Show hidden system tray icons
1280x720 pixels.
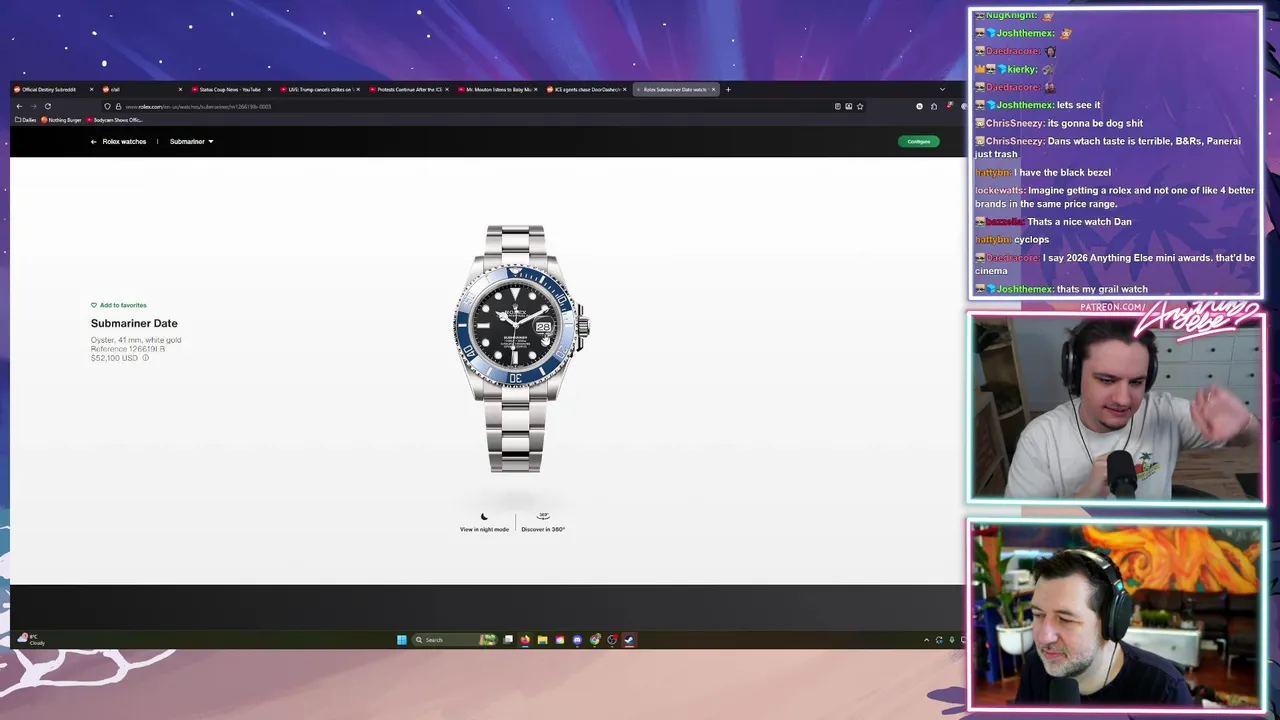(926, 640)
